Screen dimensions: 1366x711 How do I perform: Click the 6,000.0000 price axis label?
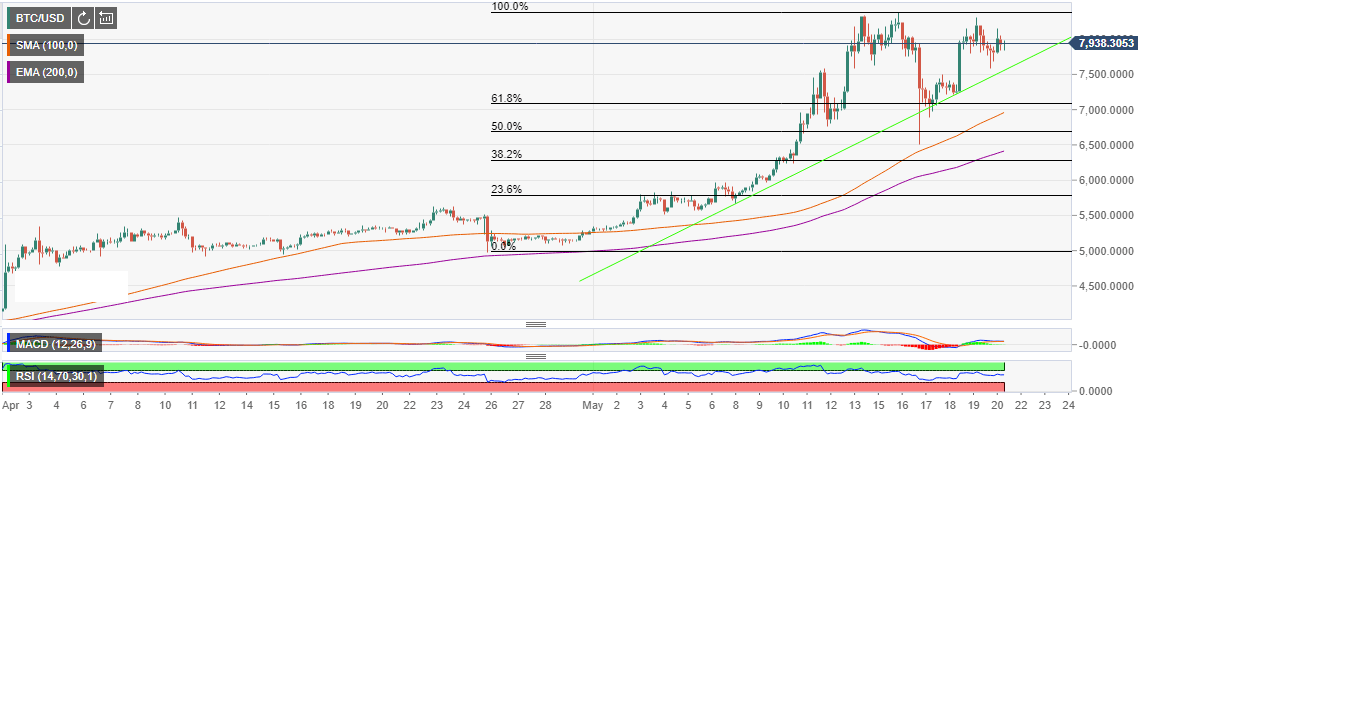coord(1107,180)
